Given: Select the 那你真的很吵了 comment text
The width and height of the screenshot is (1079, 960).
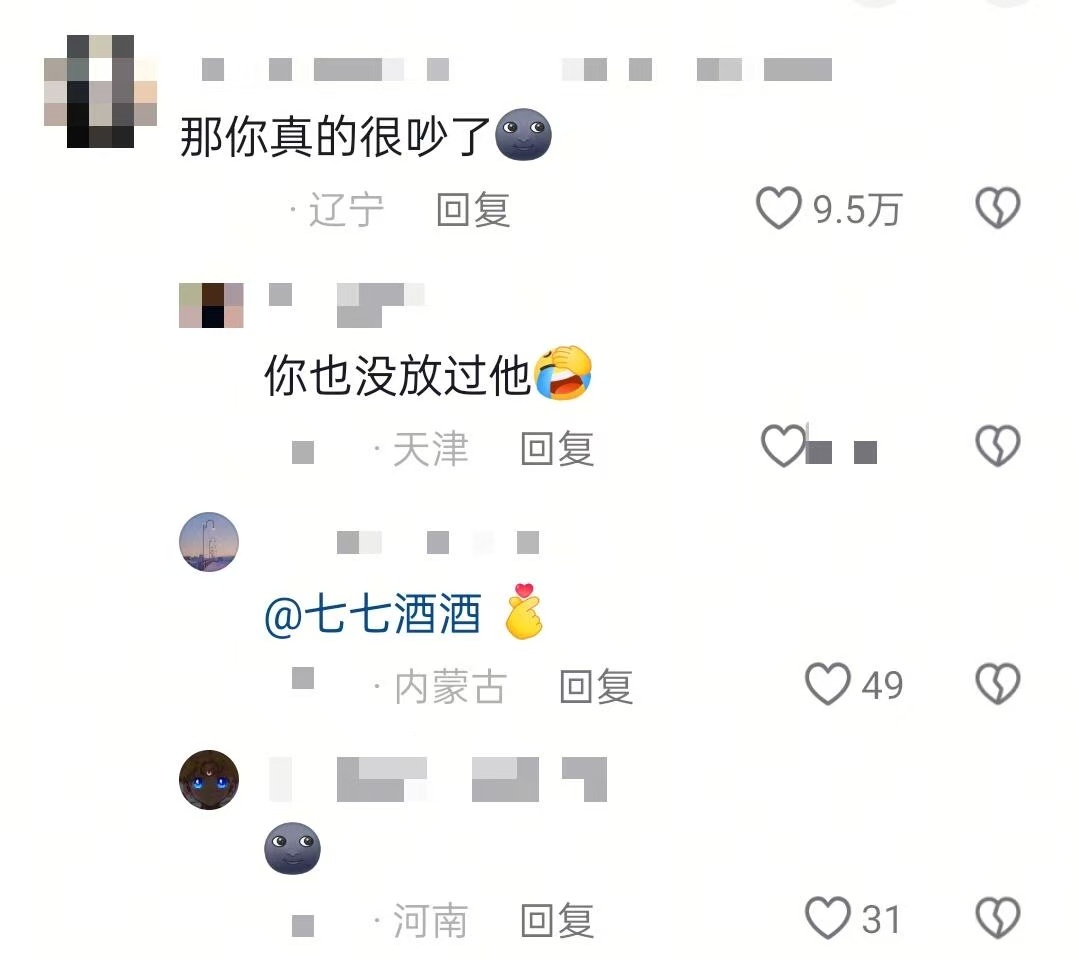Looking at the screenshot, I should pyautogui.click(x=335, y=136).
